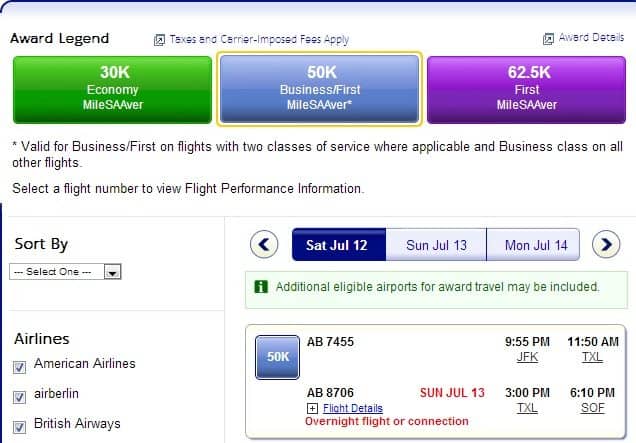636x443 pixels.
Task: Switch to Sun Jul 13 tab
Action: tap(436, 245)
